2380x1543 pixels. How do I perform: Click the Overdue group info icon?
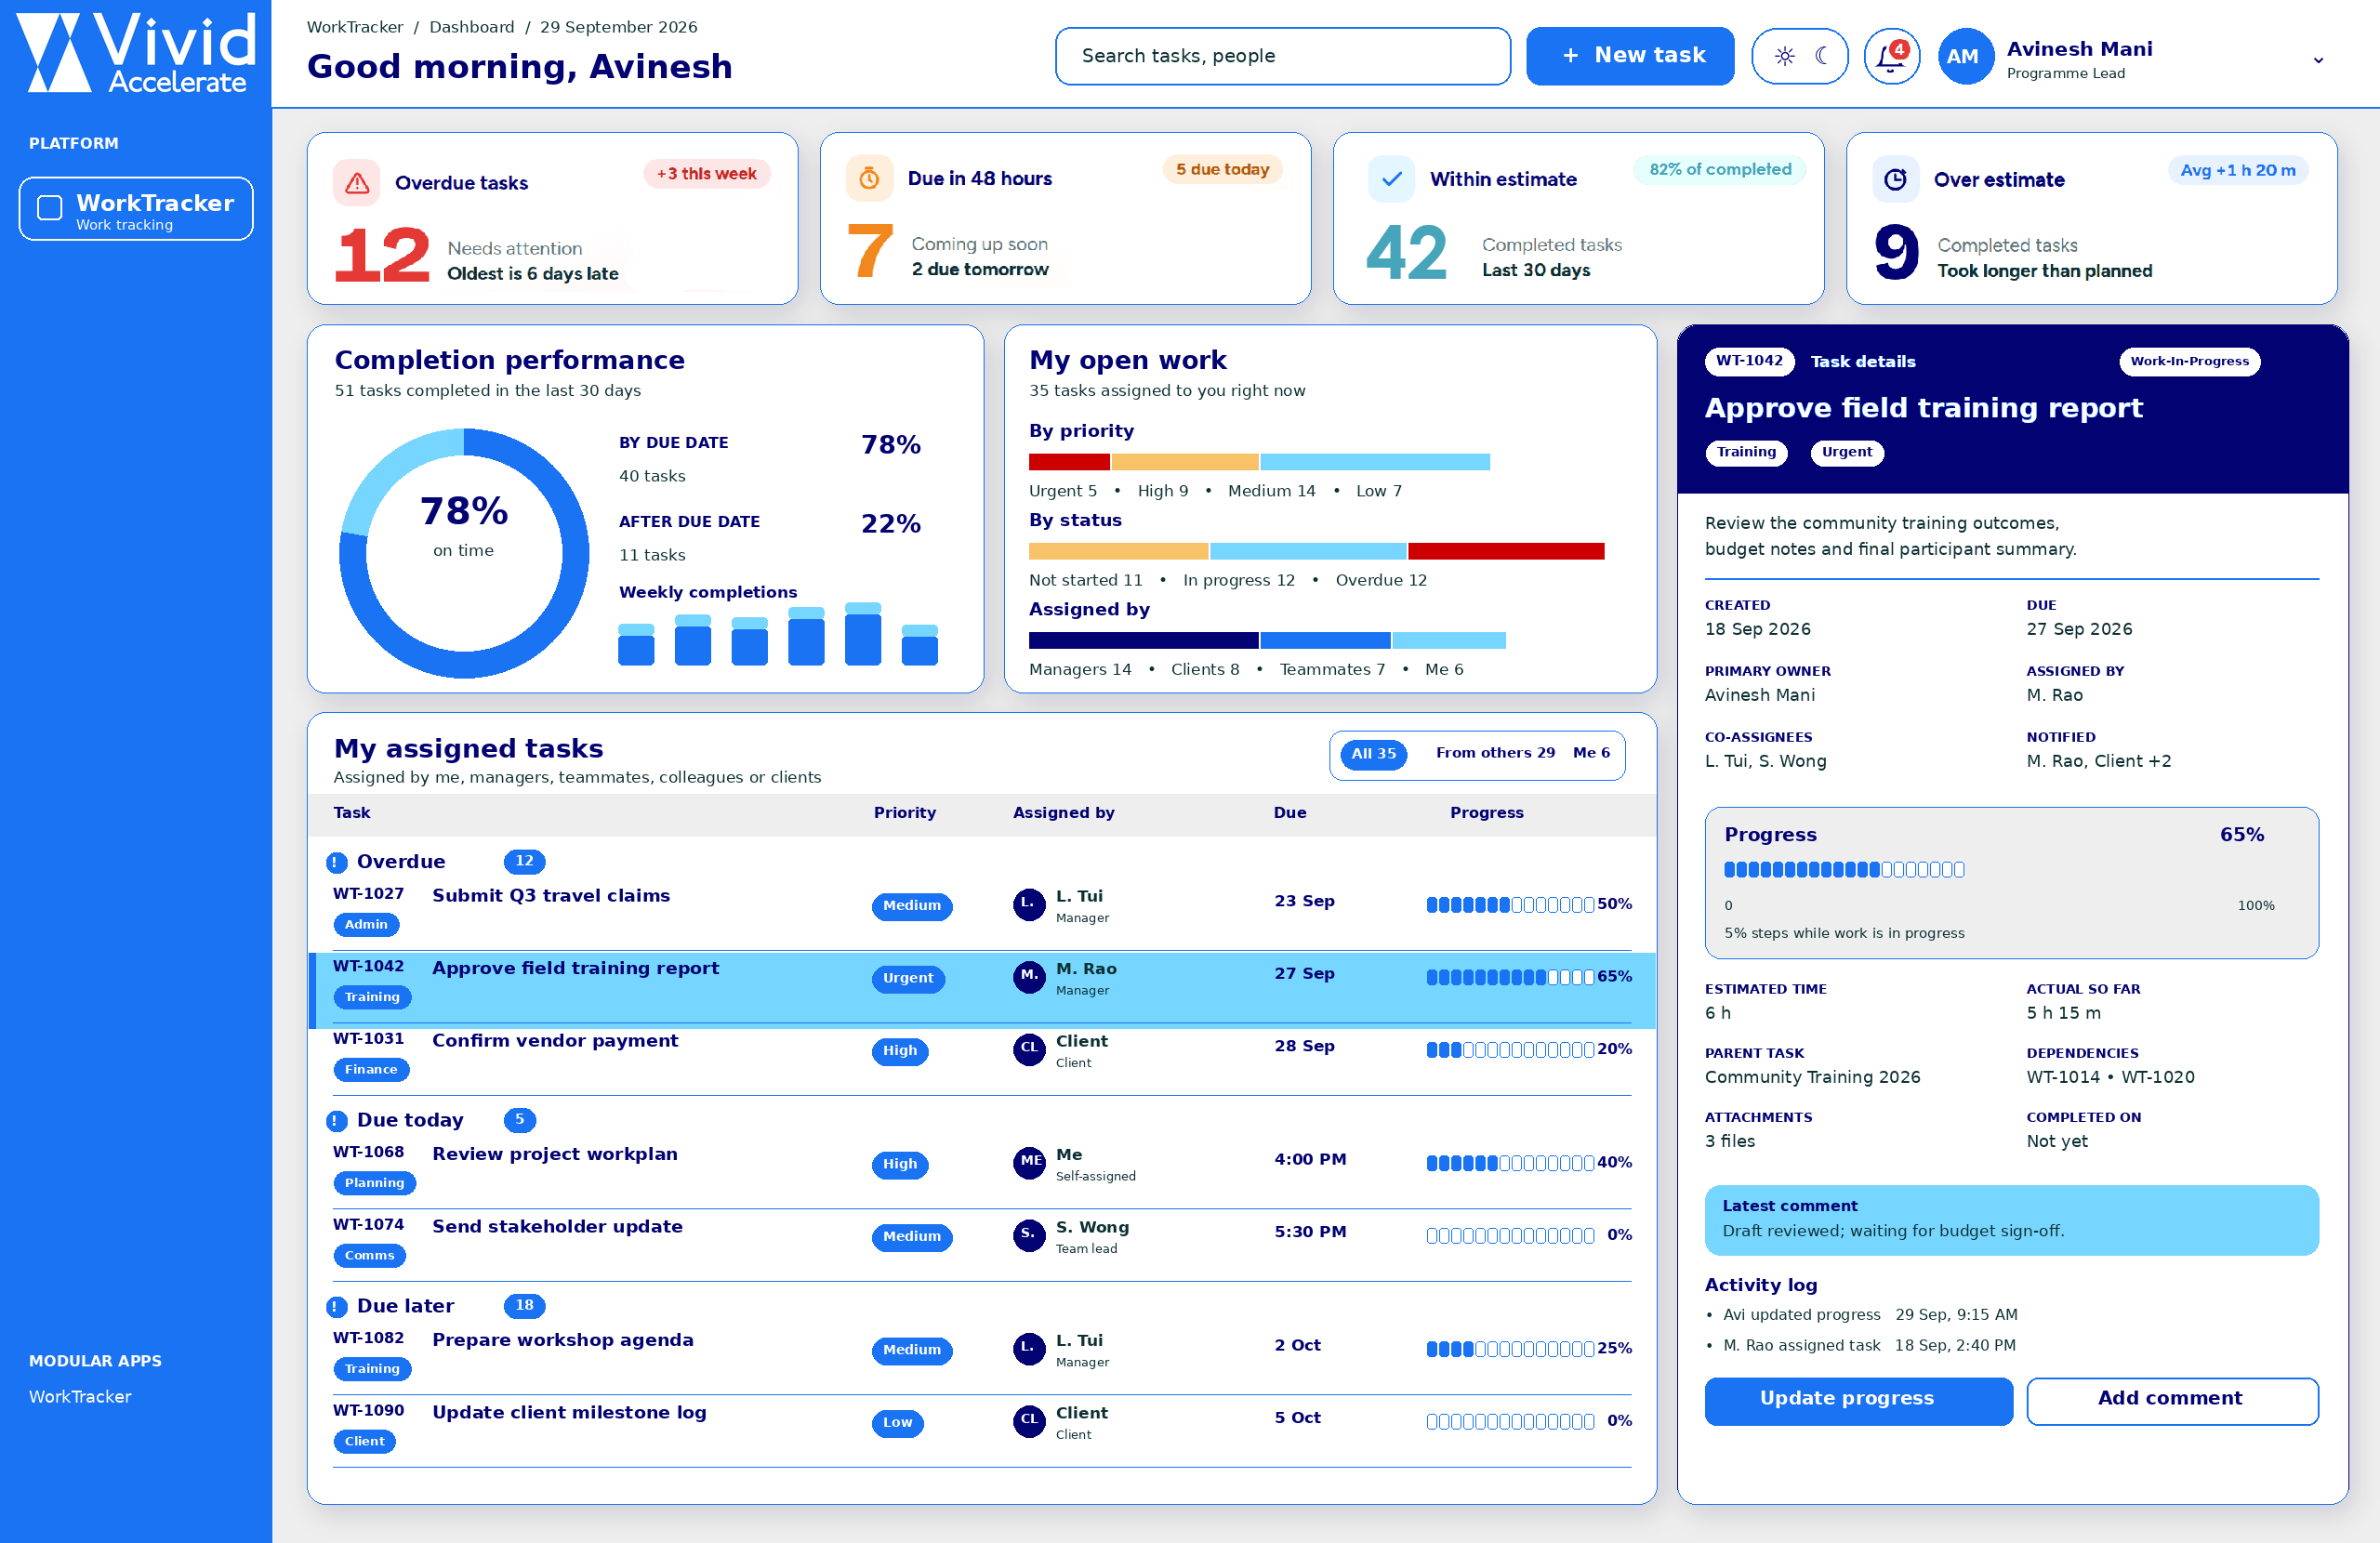click(337, 862)
